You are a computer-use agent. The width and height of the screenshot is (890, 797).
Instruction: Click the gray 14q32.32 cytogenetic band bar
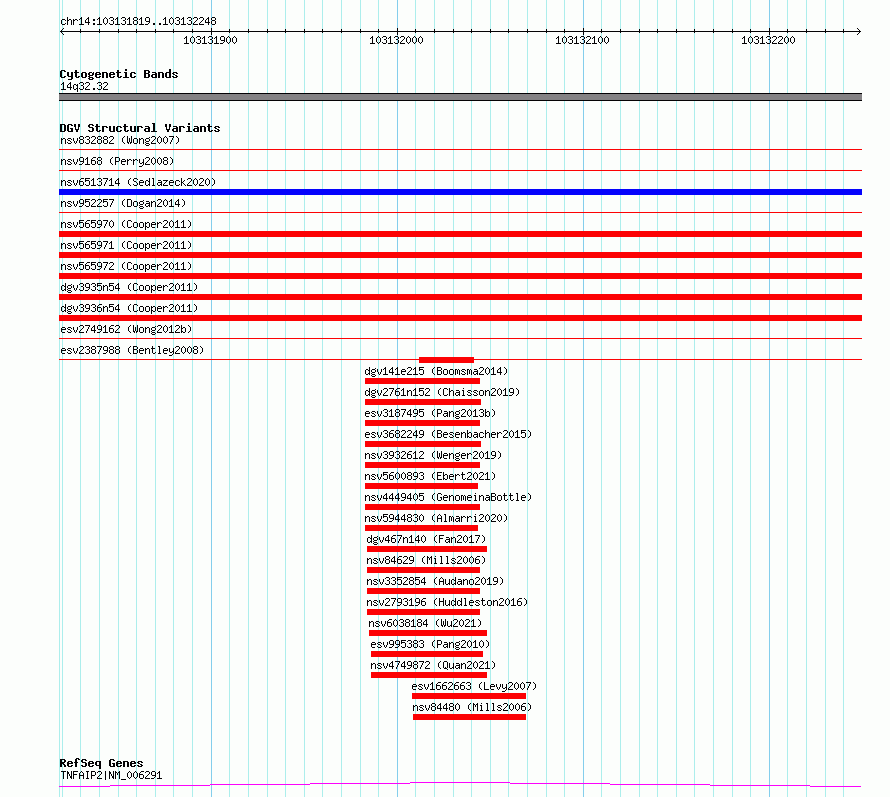tap(460, 97)
